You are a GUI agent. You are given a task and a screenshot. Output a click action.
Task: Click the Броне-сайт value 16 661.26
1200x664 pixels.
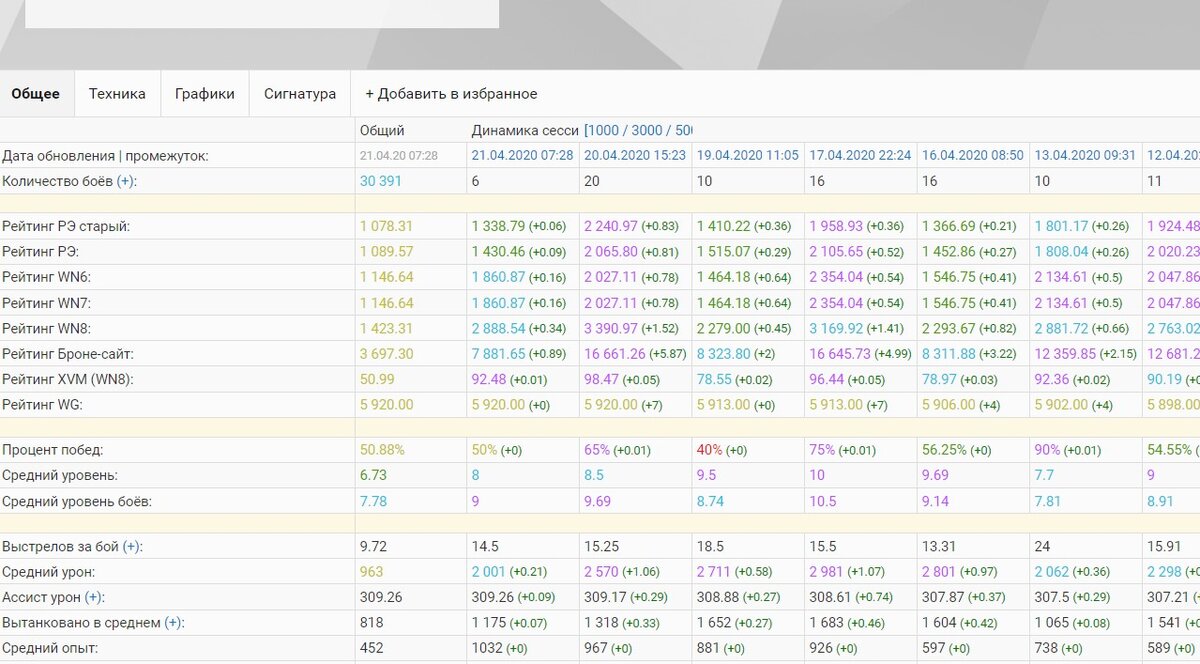[614, 353]
